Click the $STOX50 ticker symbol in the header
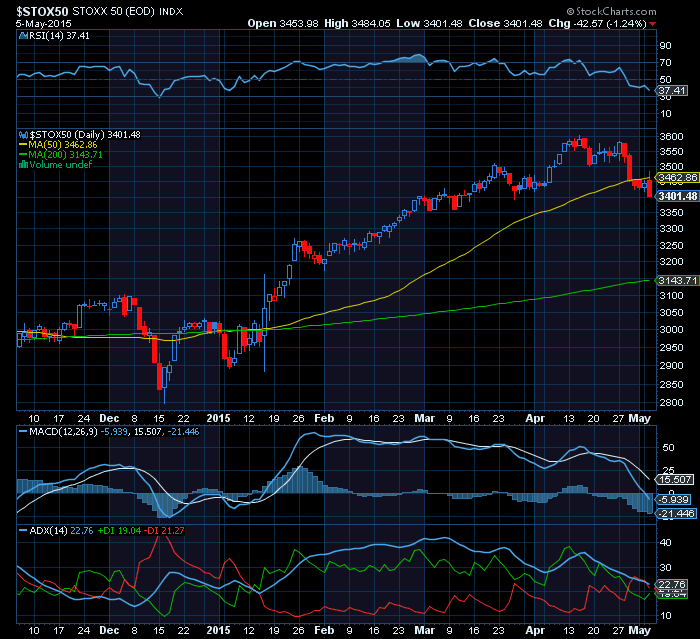700x639 pixels. 42,11
